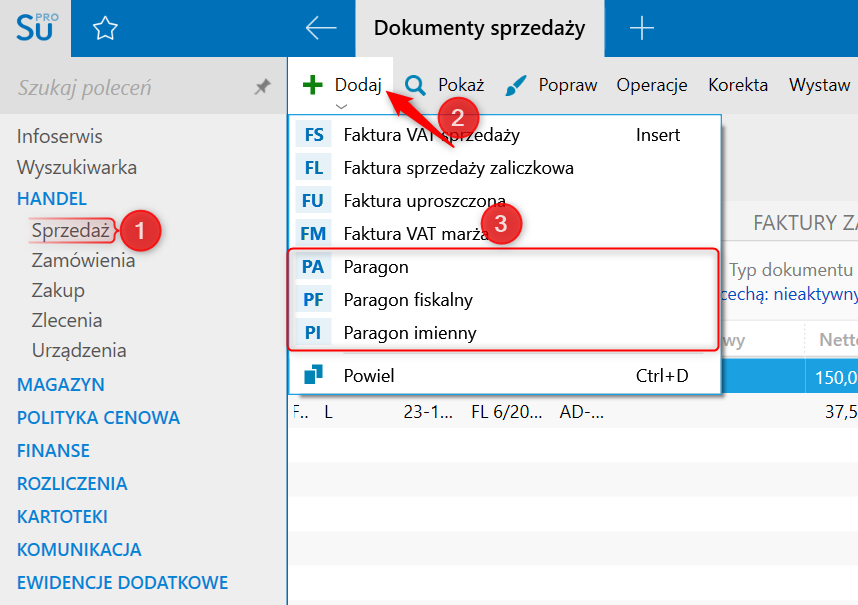Expand the Dodaj dropdown chevron
This screenshot has width=858, height=605.
(x=342, y=106)
